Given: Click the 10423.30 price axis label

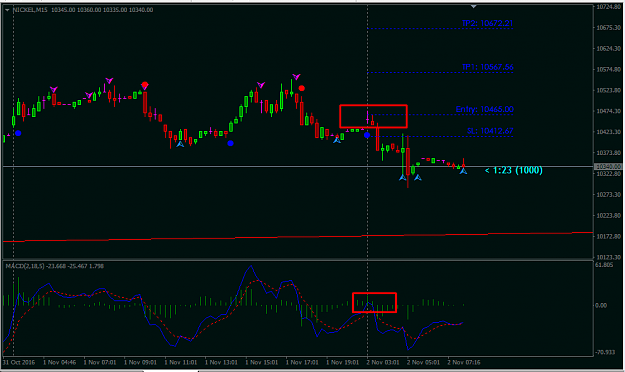Looking at the screenshot, I should pyautogui.click(x=609, y=132).
